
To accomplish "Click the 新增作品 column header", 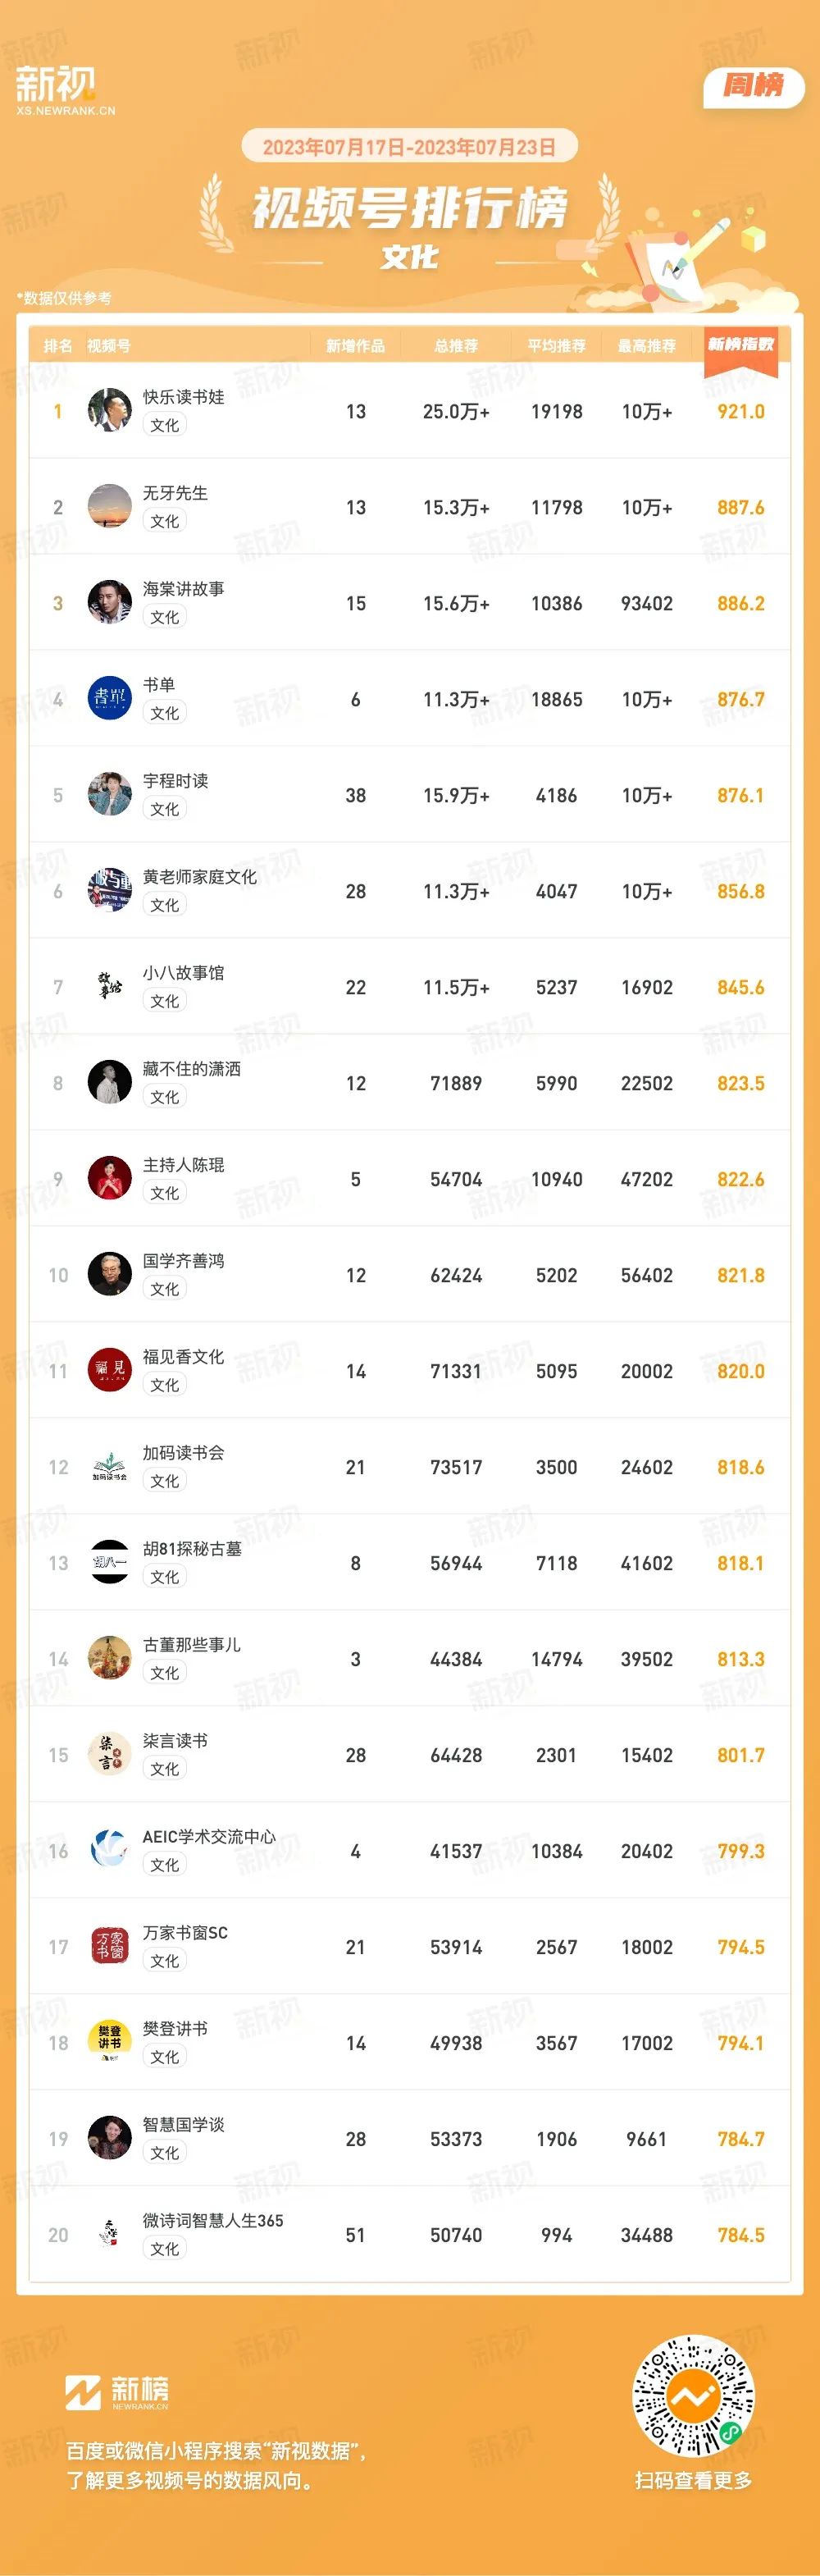I will point(355,346).
